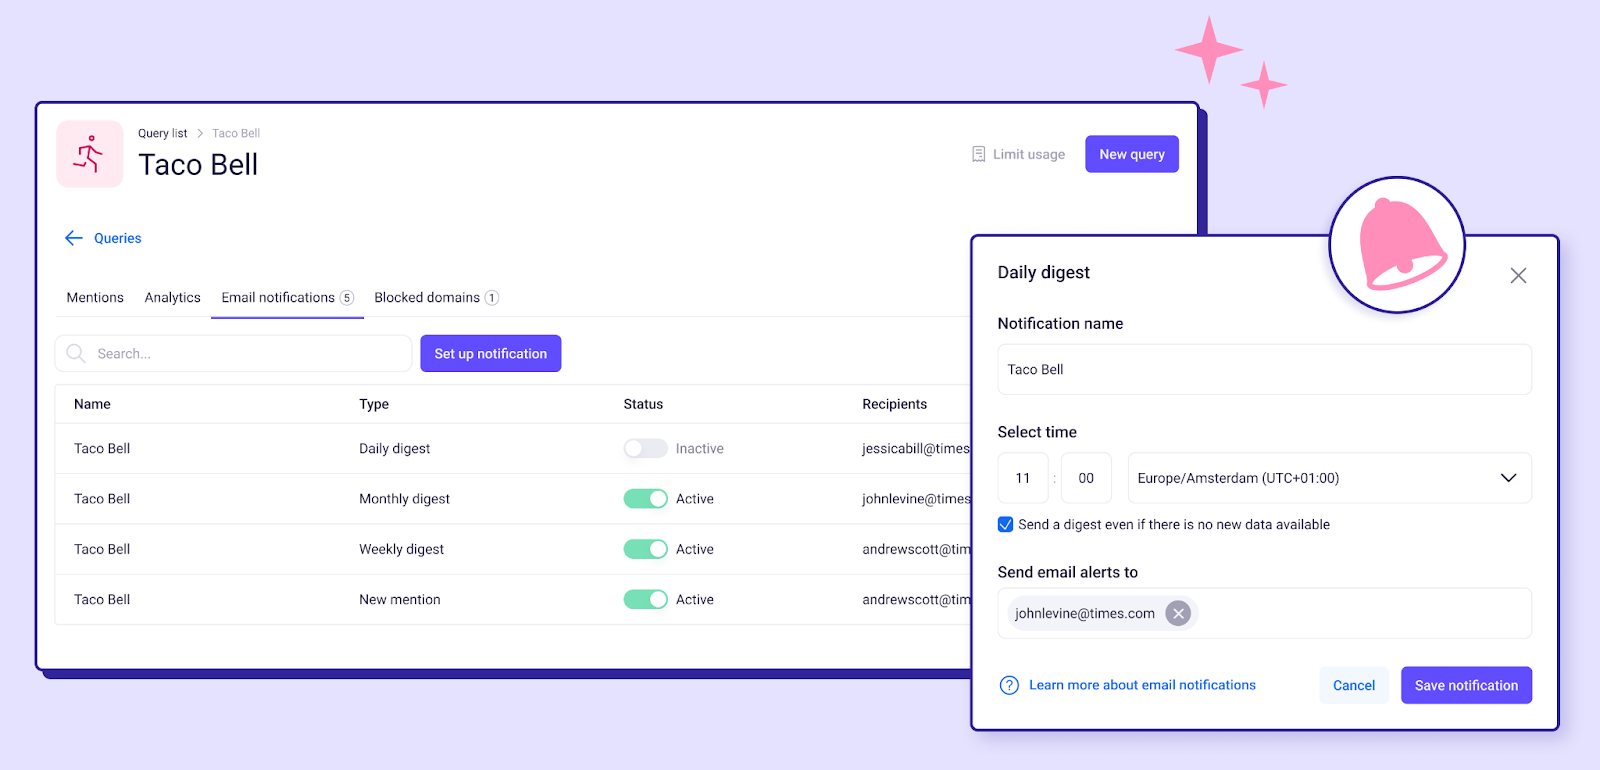Screen dimensions: 1600x770
Task: Click the notifications Search field
Action: pyautogui.click(x=233, y=353)
